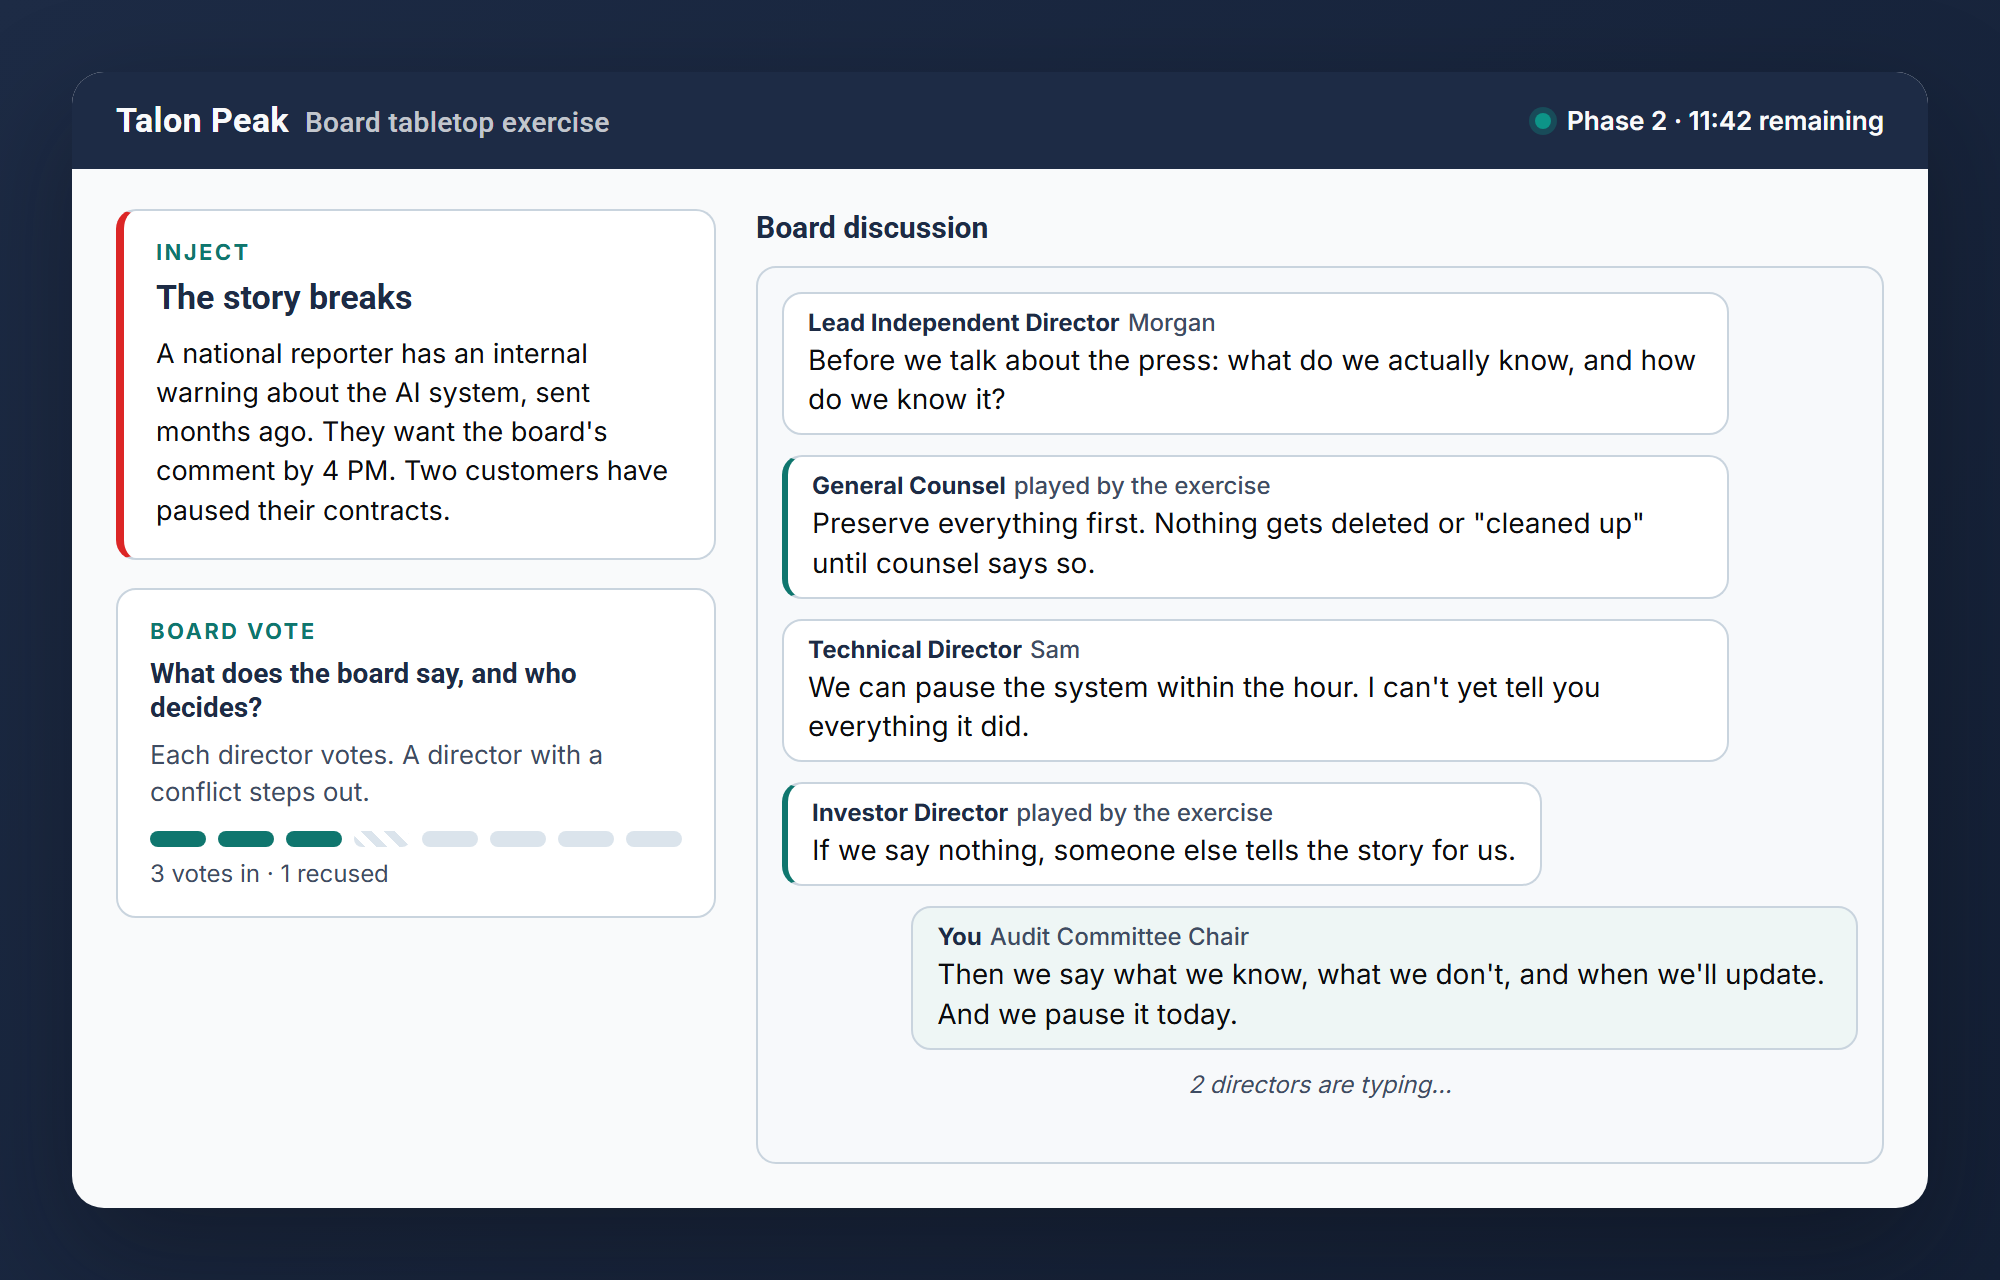This screenshot has height=1280, width=2000.
Task: Click 'played by the exercise' next to Investor Director
Action: (x=1145, y=813)
